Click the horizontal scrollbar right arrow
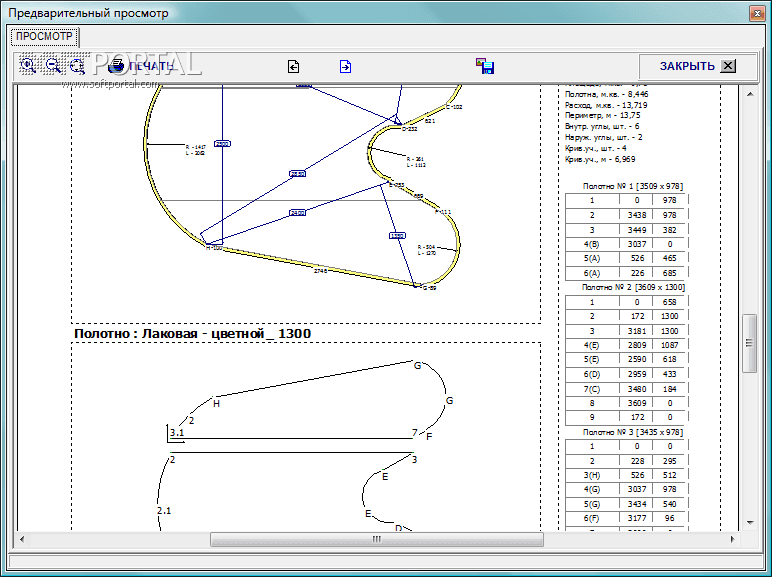 point(732,539)
